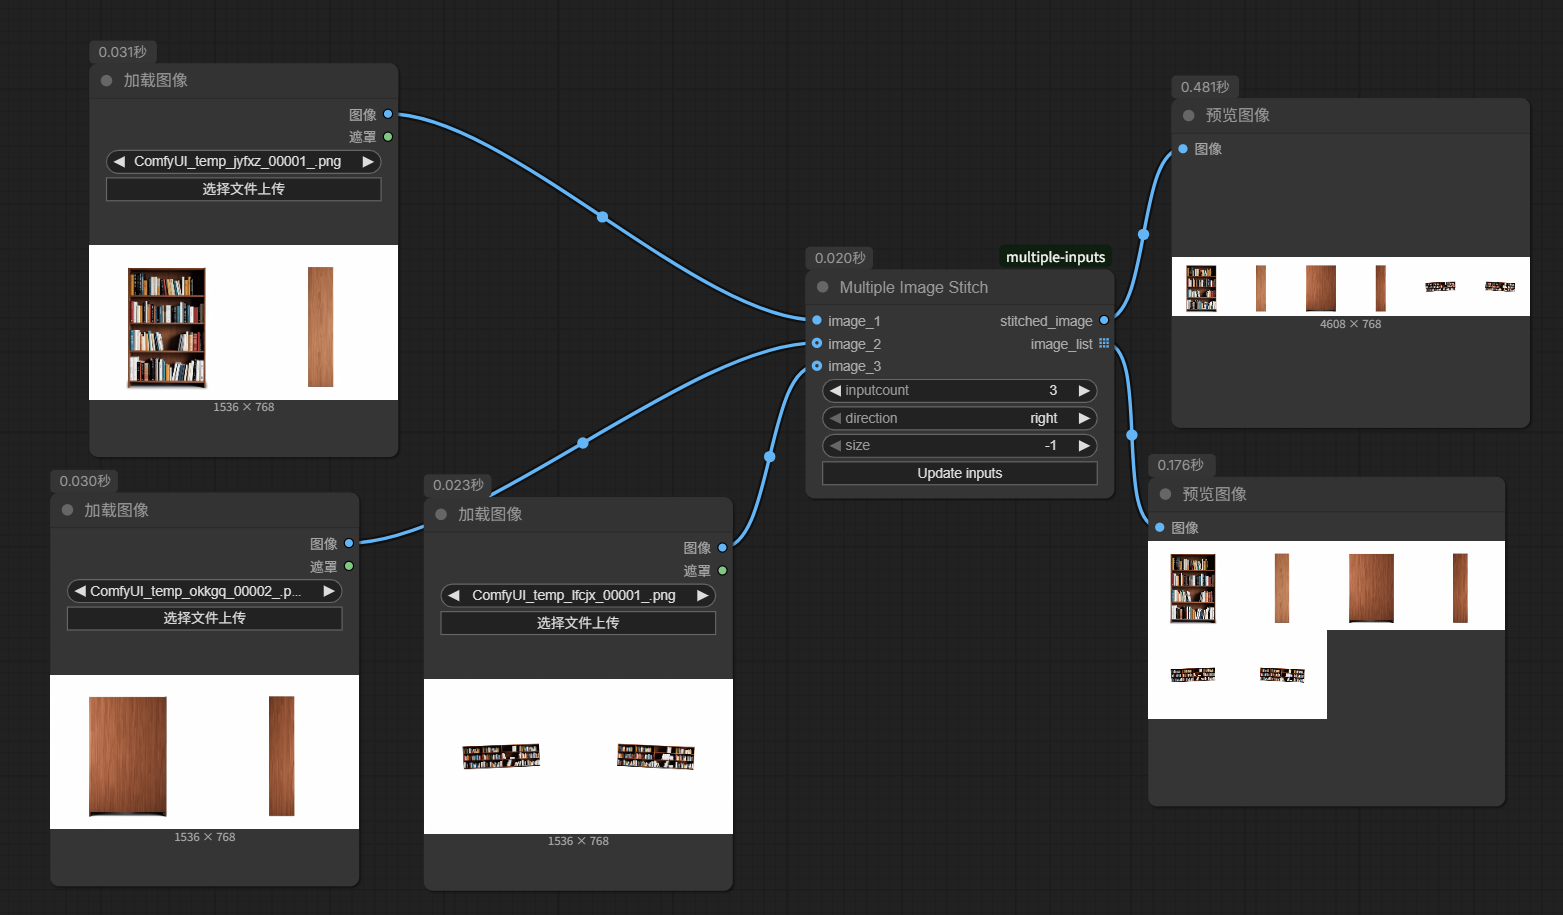Viewport: 1563px width, 915px height.
Task: Select next file after ComfyUI_temp_jyfxz_00001_.png
Action: [x=368, y=161]
